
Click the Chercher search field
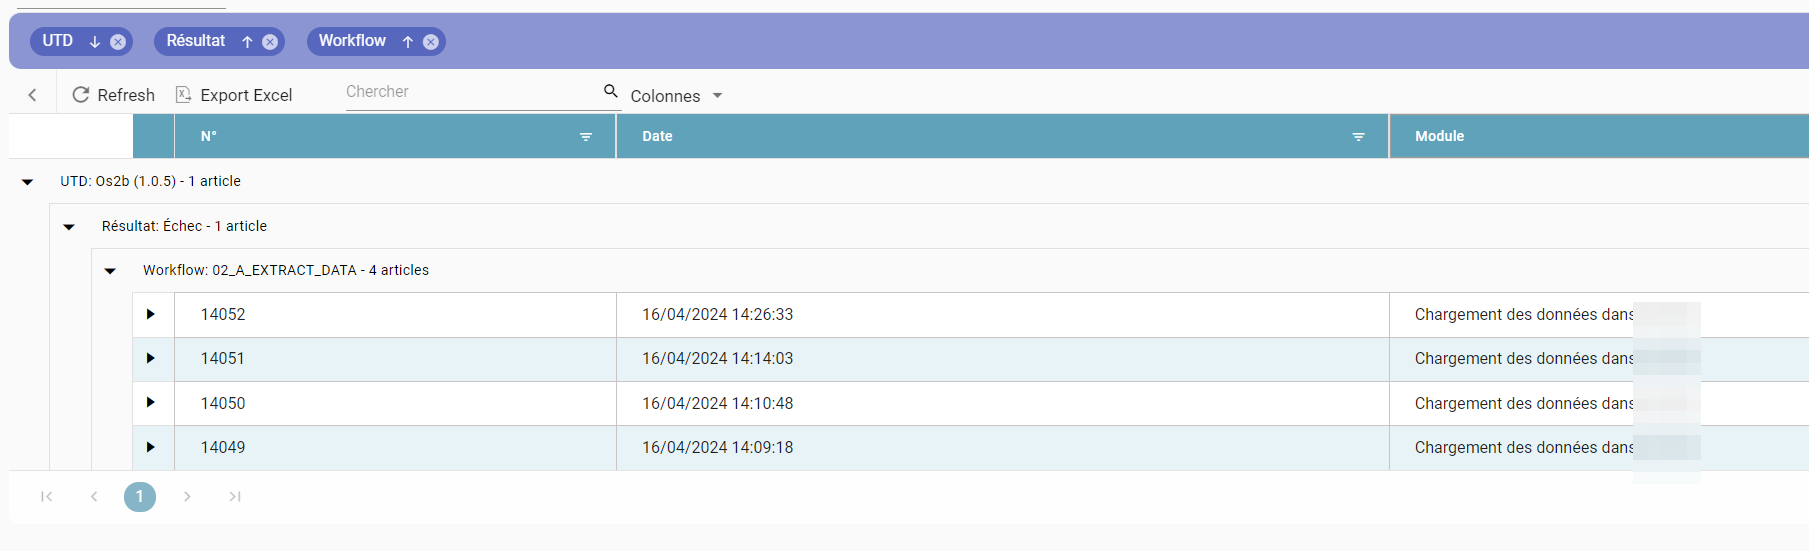click(472, 92)
